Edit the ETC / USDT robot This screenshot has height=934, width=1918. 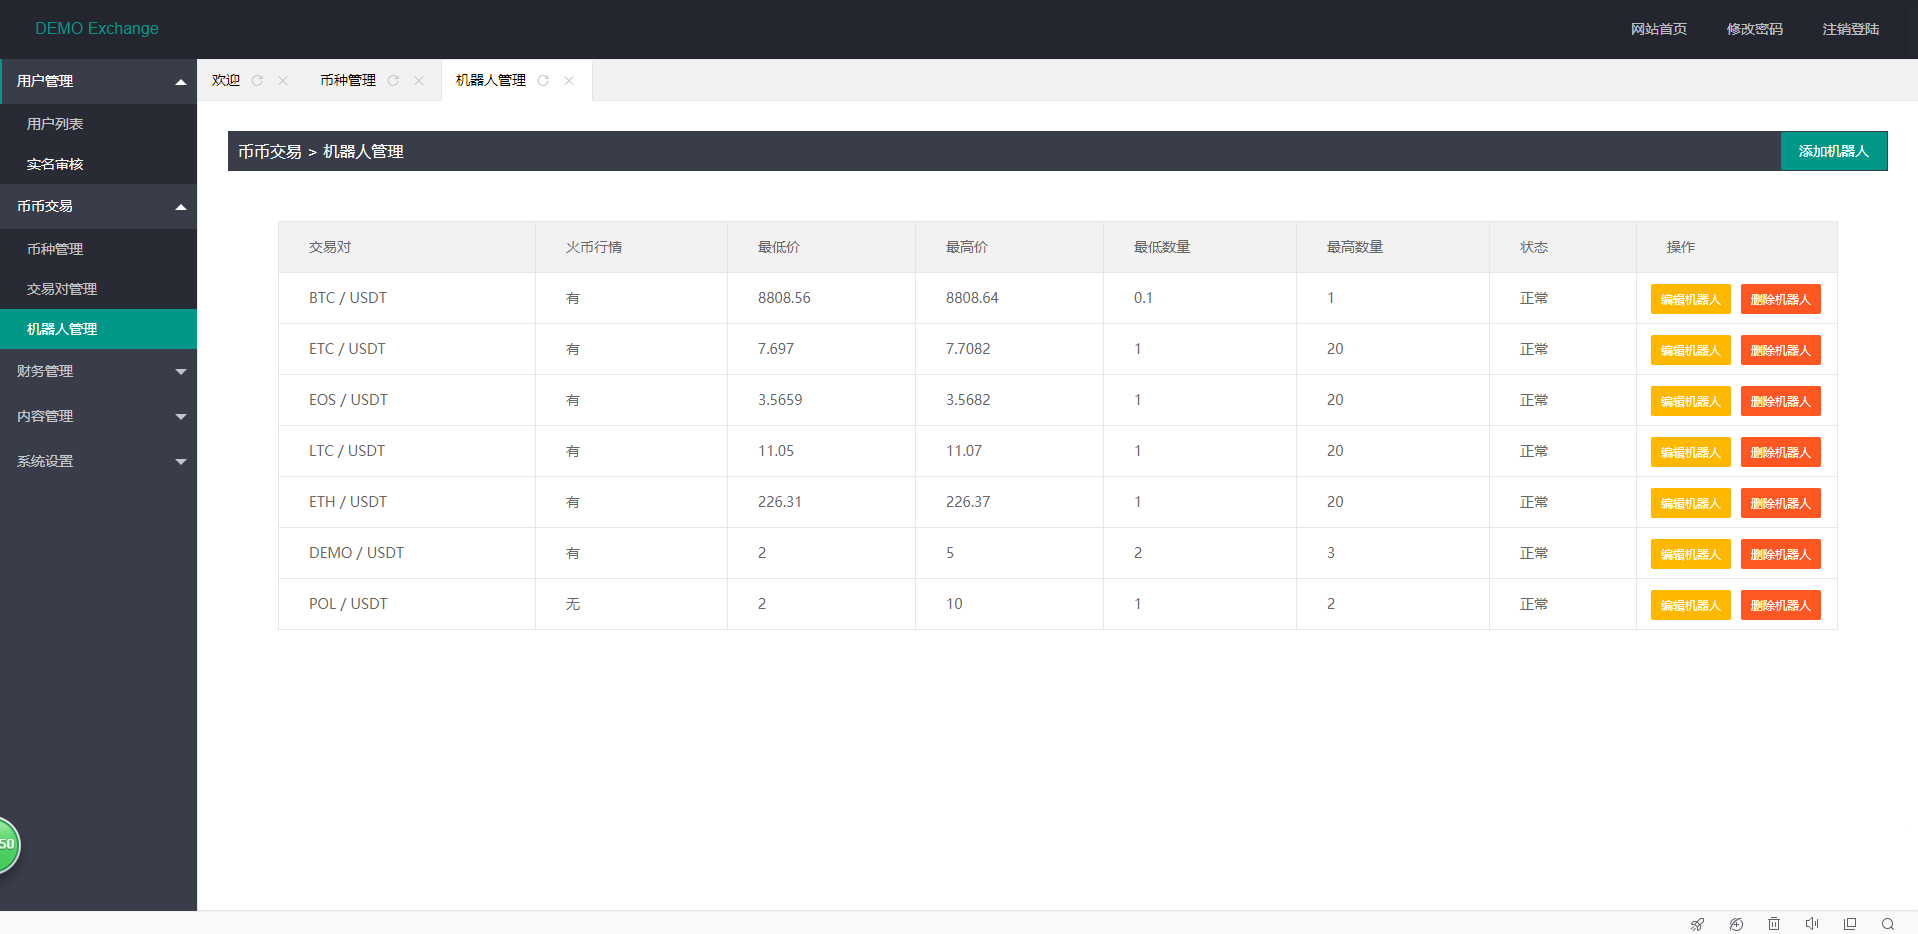[1690, 350]
